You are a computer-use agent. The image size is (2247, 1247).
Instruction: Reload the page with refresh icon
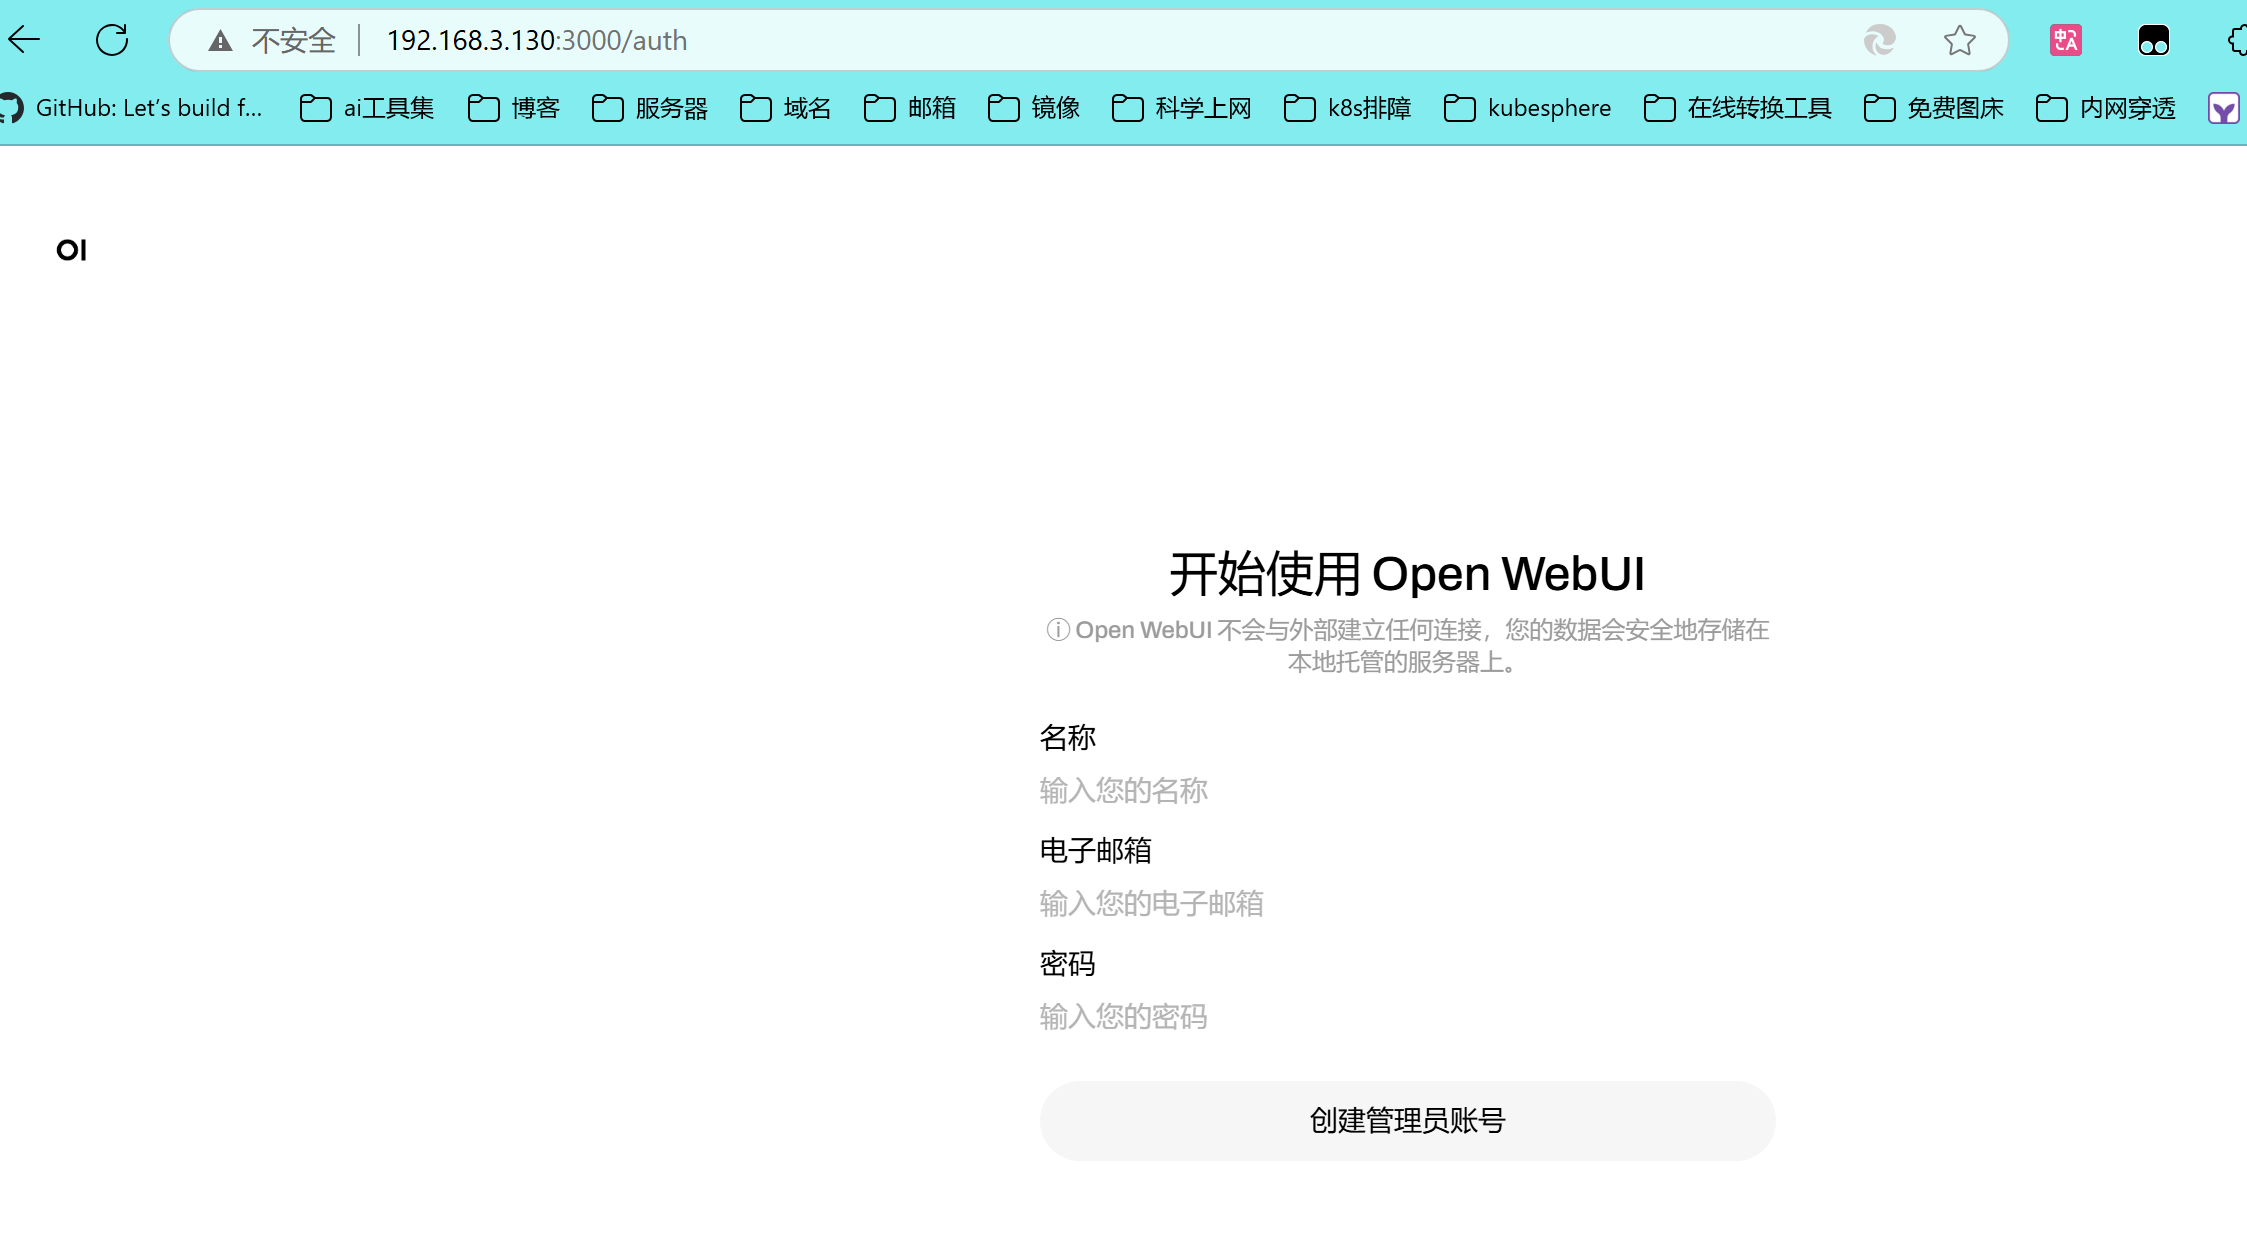pyautogui.click(x=112, y=40)
